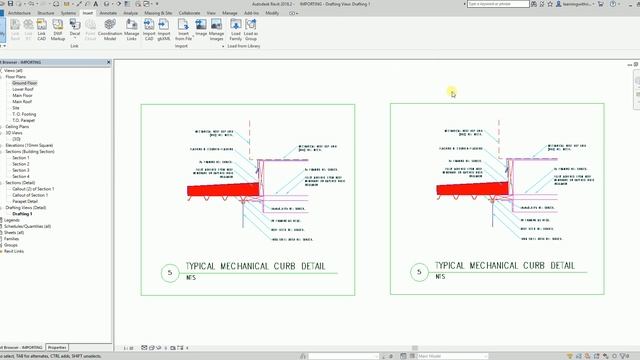The height and width of the screenshot is (360, 640).
Task: Switch to the Properties tab at bottom
Action: (x=57, y=347)
